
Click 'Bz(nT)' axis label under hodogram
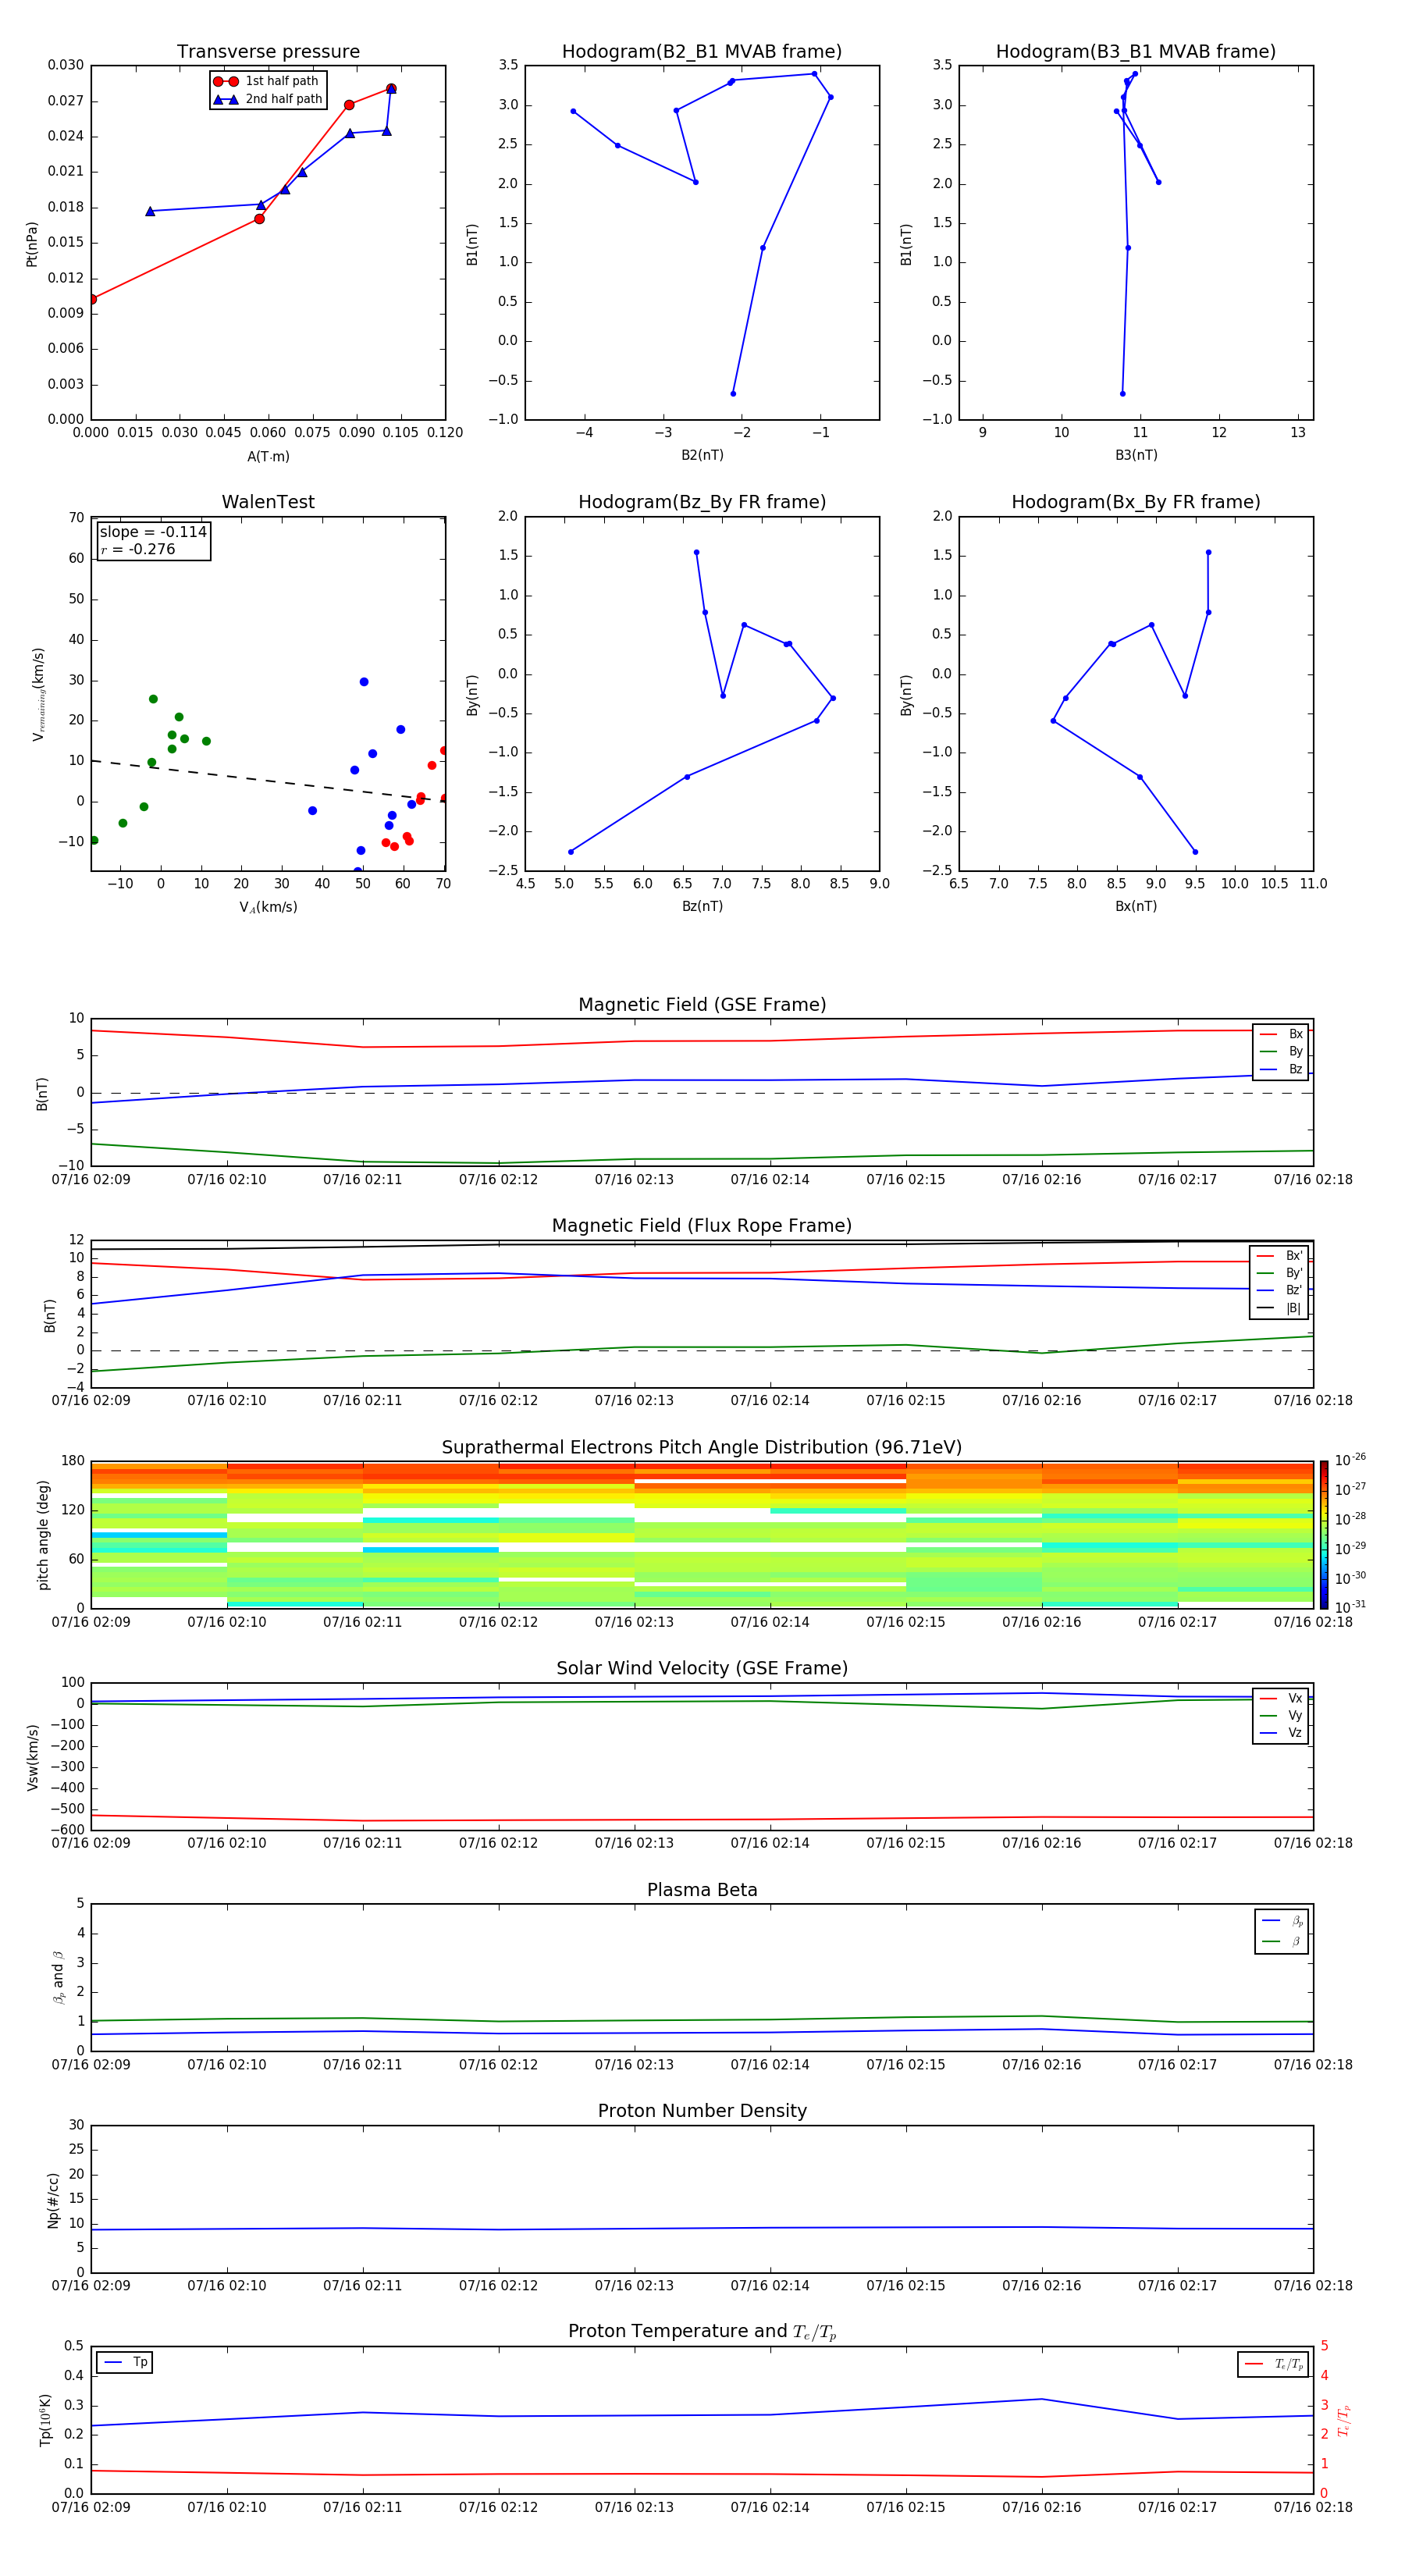702,907
